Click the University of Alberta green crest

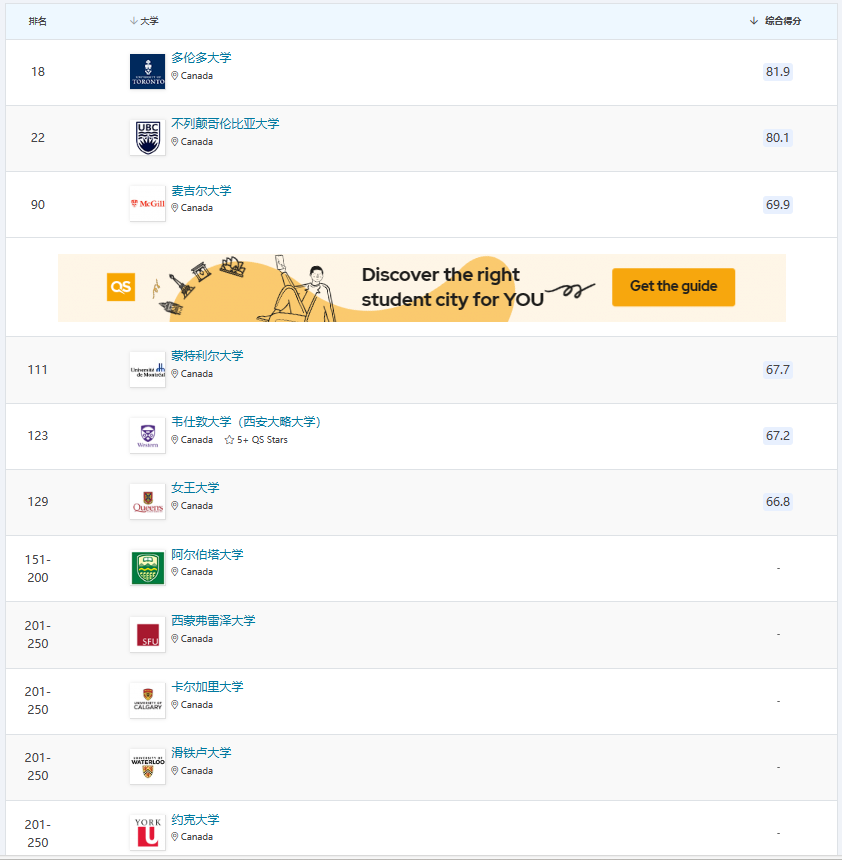(x=148, y=568)
